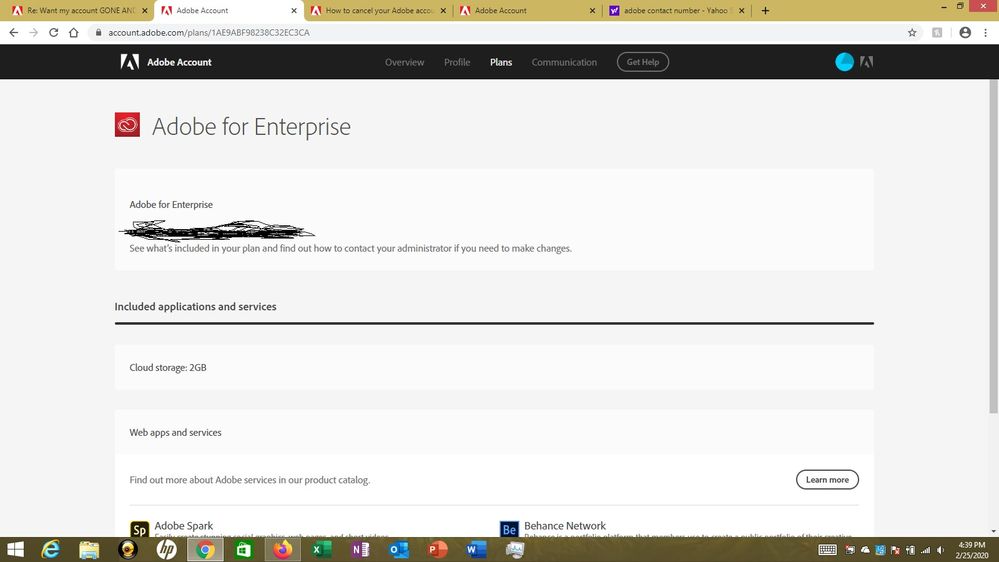This screenshot has height=562, width=999.
Task: Launch Internet Explorer from taskbar
Action: point(50,549)
